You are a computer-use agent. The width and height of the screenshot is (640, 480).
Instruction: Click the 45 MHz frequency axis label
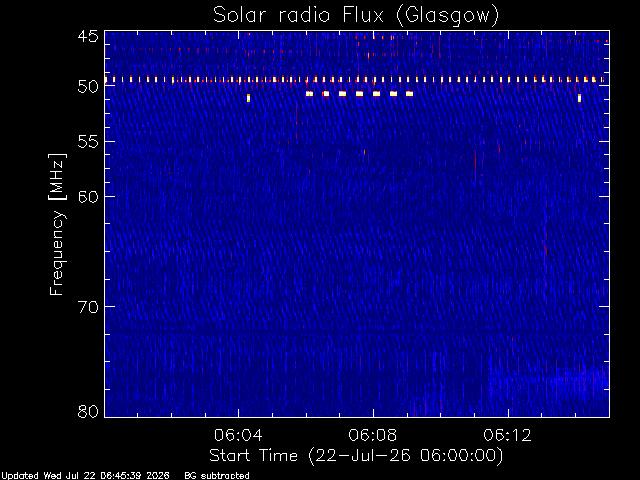click(x=88, y=36)
